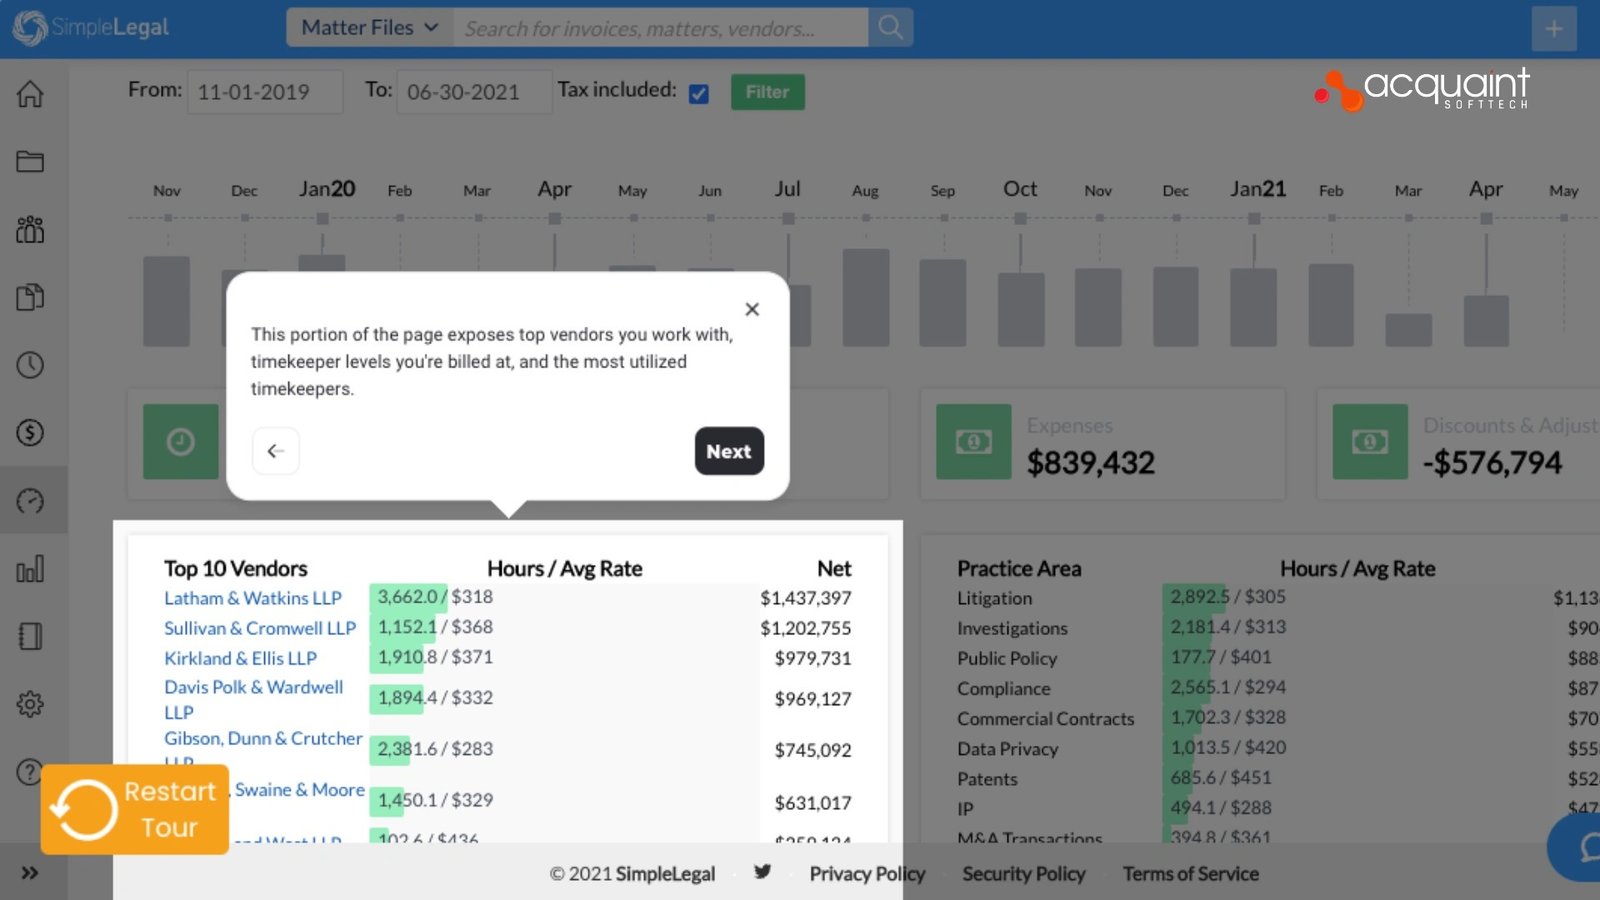Toggle the Tax included checkbox
The image size is (1600, 900).
tap(699, 94)
